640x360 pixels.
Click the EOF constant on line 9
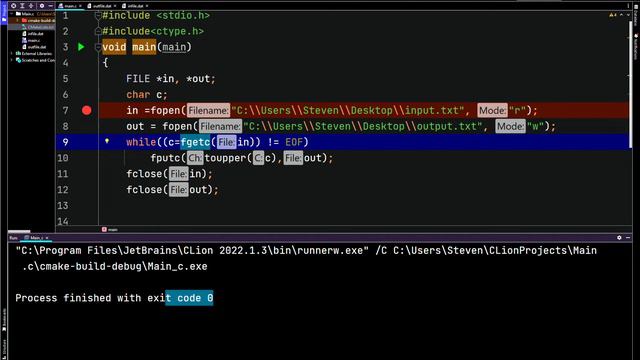point(294,142)
